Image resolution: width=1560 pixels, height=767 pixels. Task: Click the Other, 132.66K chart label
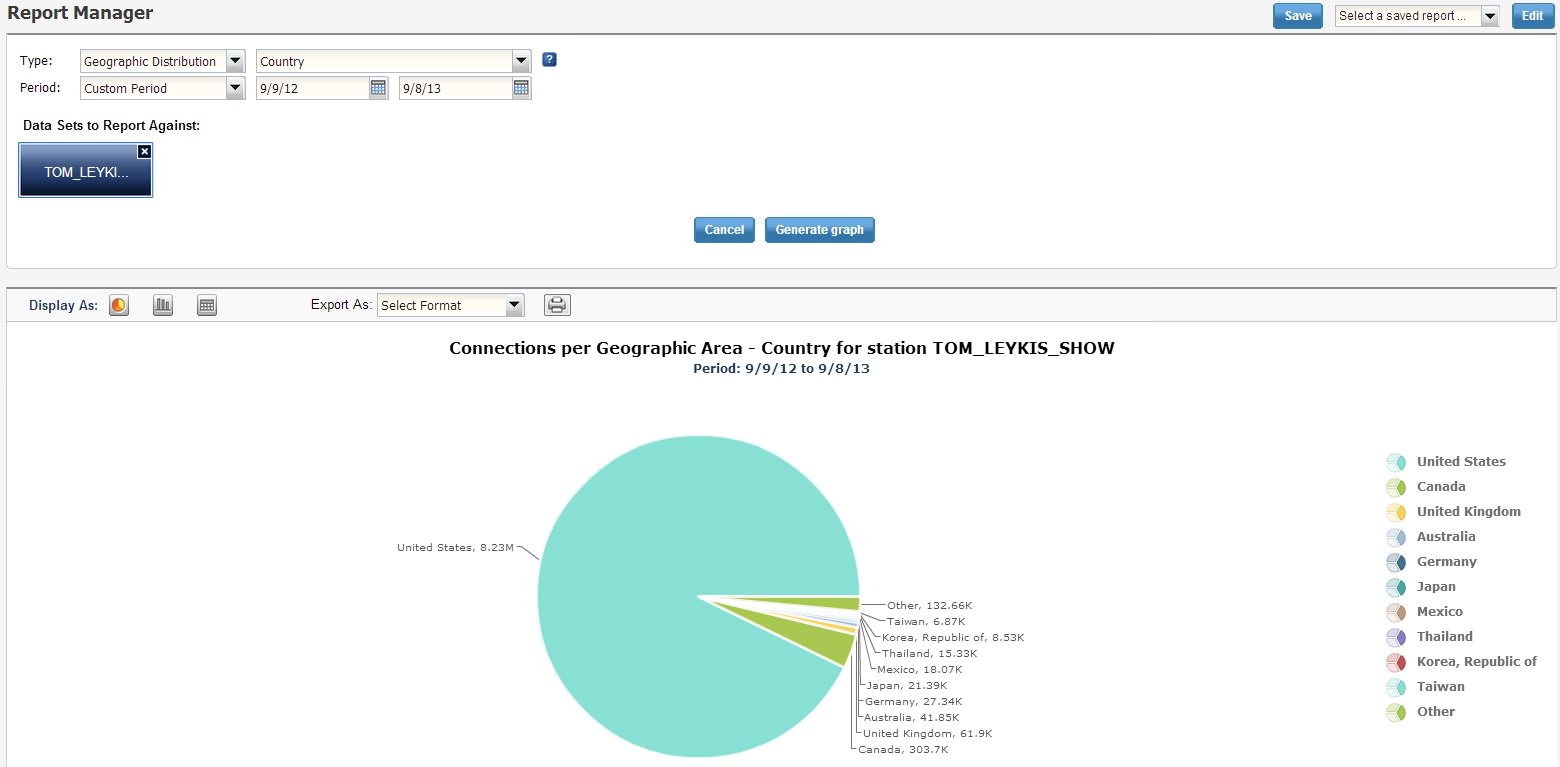[x=930, y=605]
